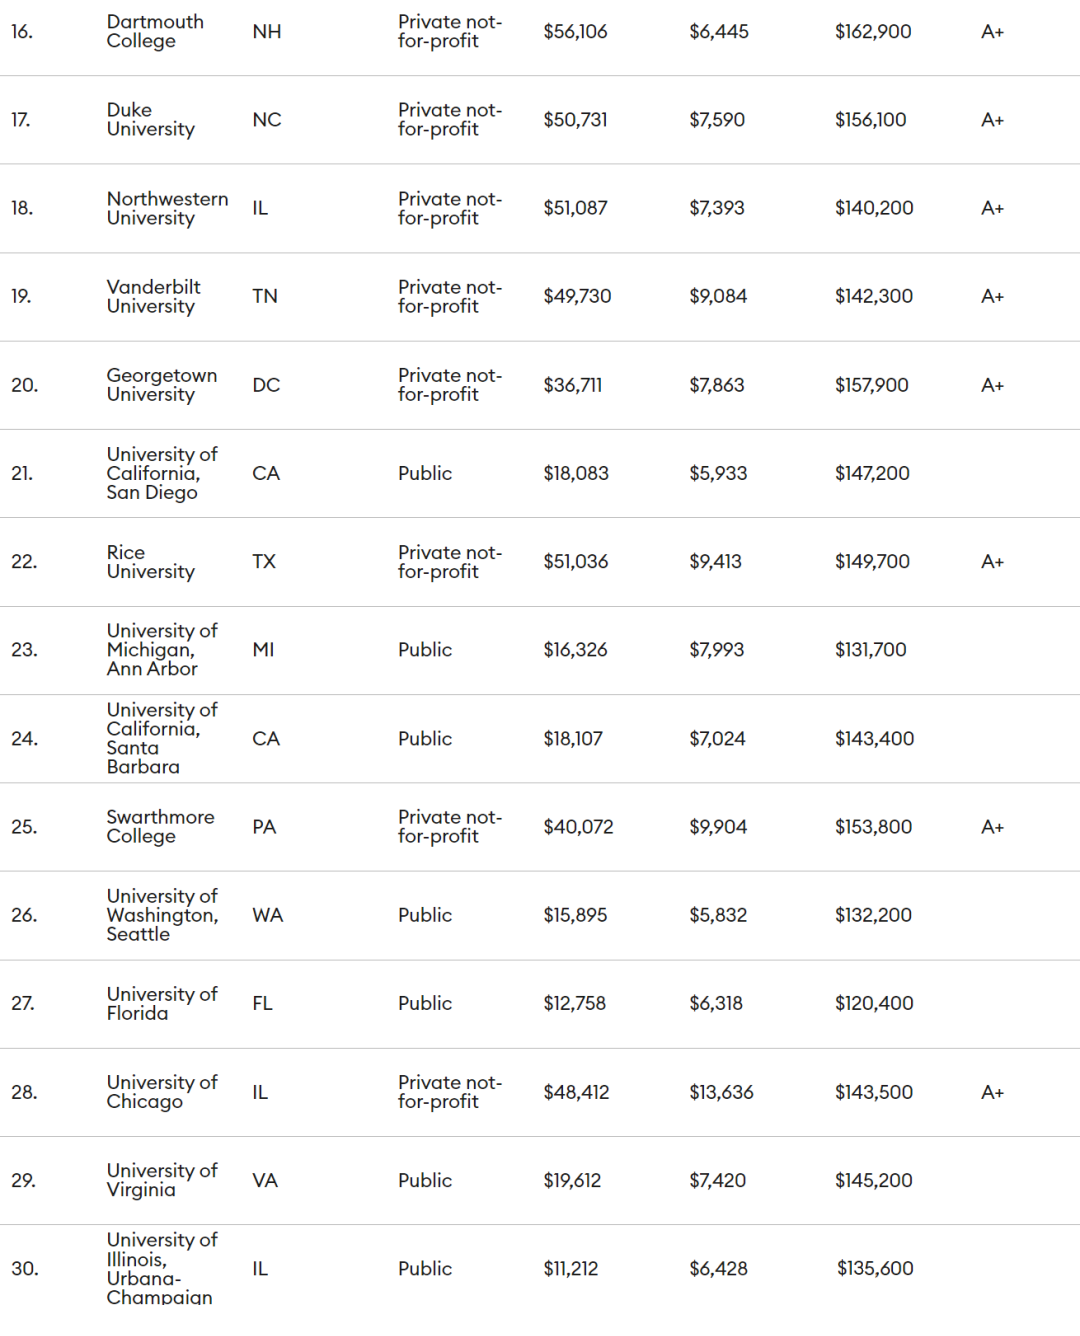This screenshot has width=1080, height=1336.
Task: Open the Georgetown University entry
Action: [x=161, y=385]
